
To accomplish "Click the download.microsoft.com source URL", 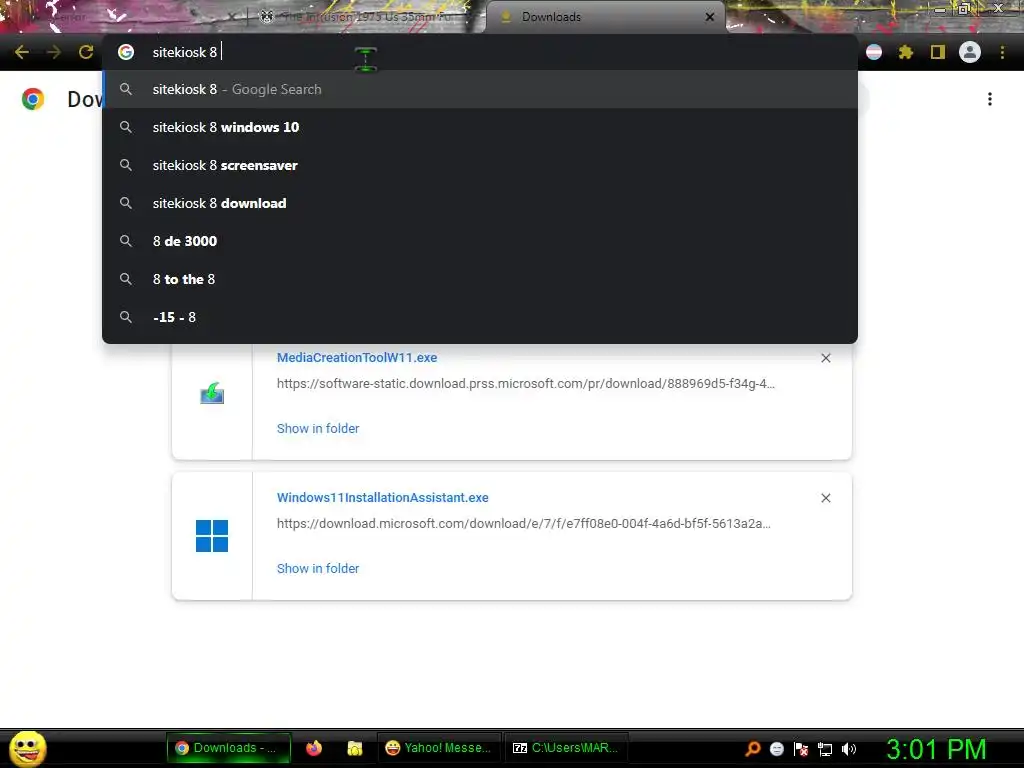I will [524, 524].
